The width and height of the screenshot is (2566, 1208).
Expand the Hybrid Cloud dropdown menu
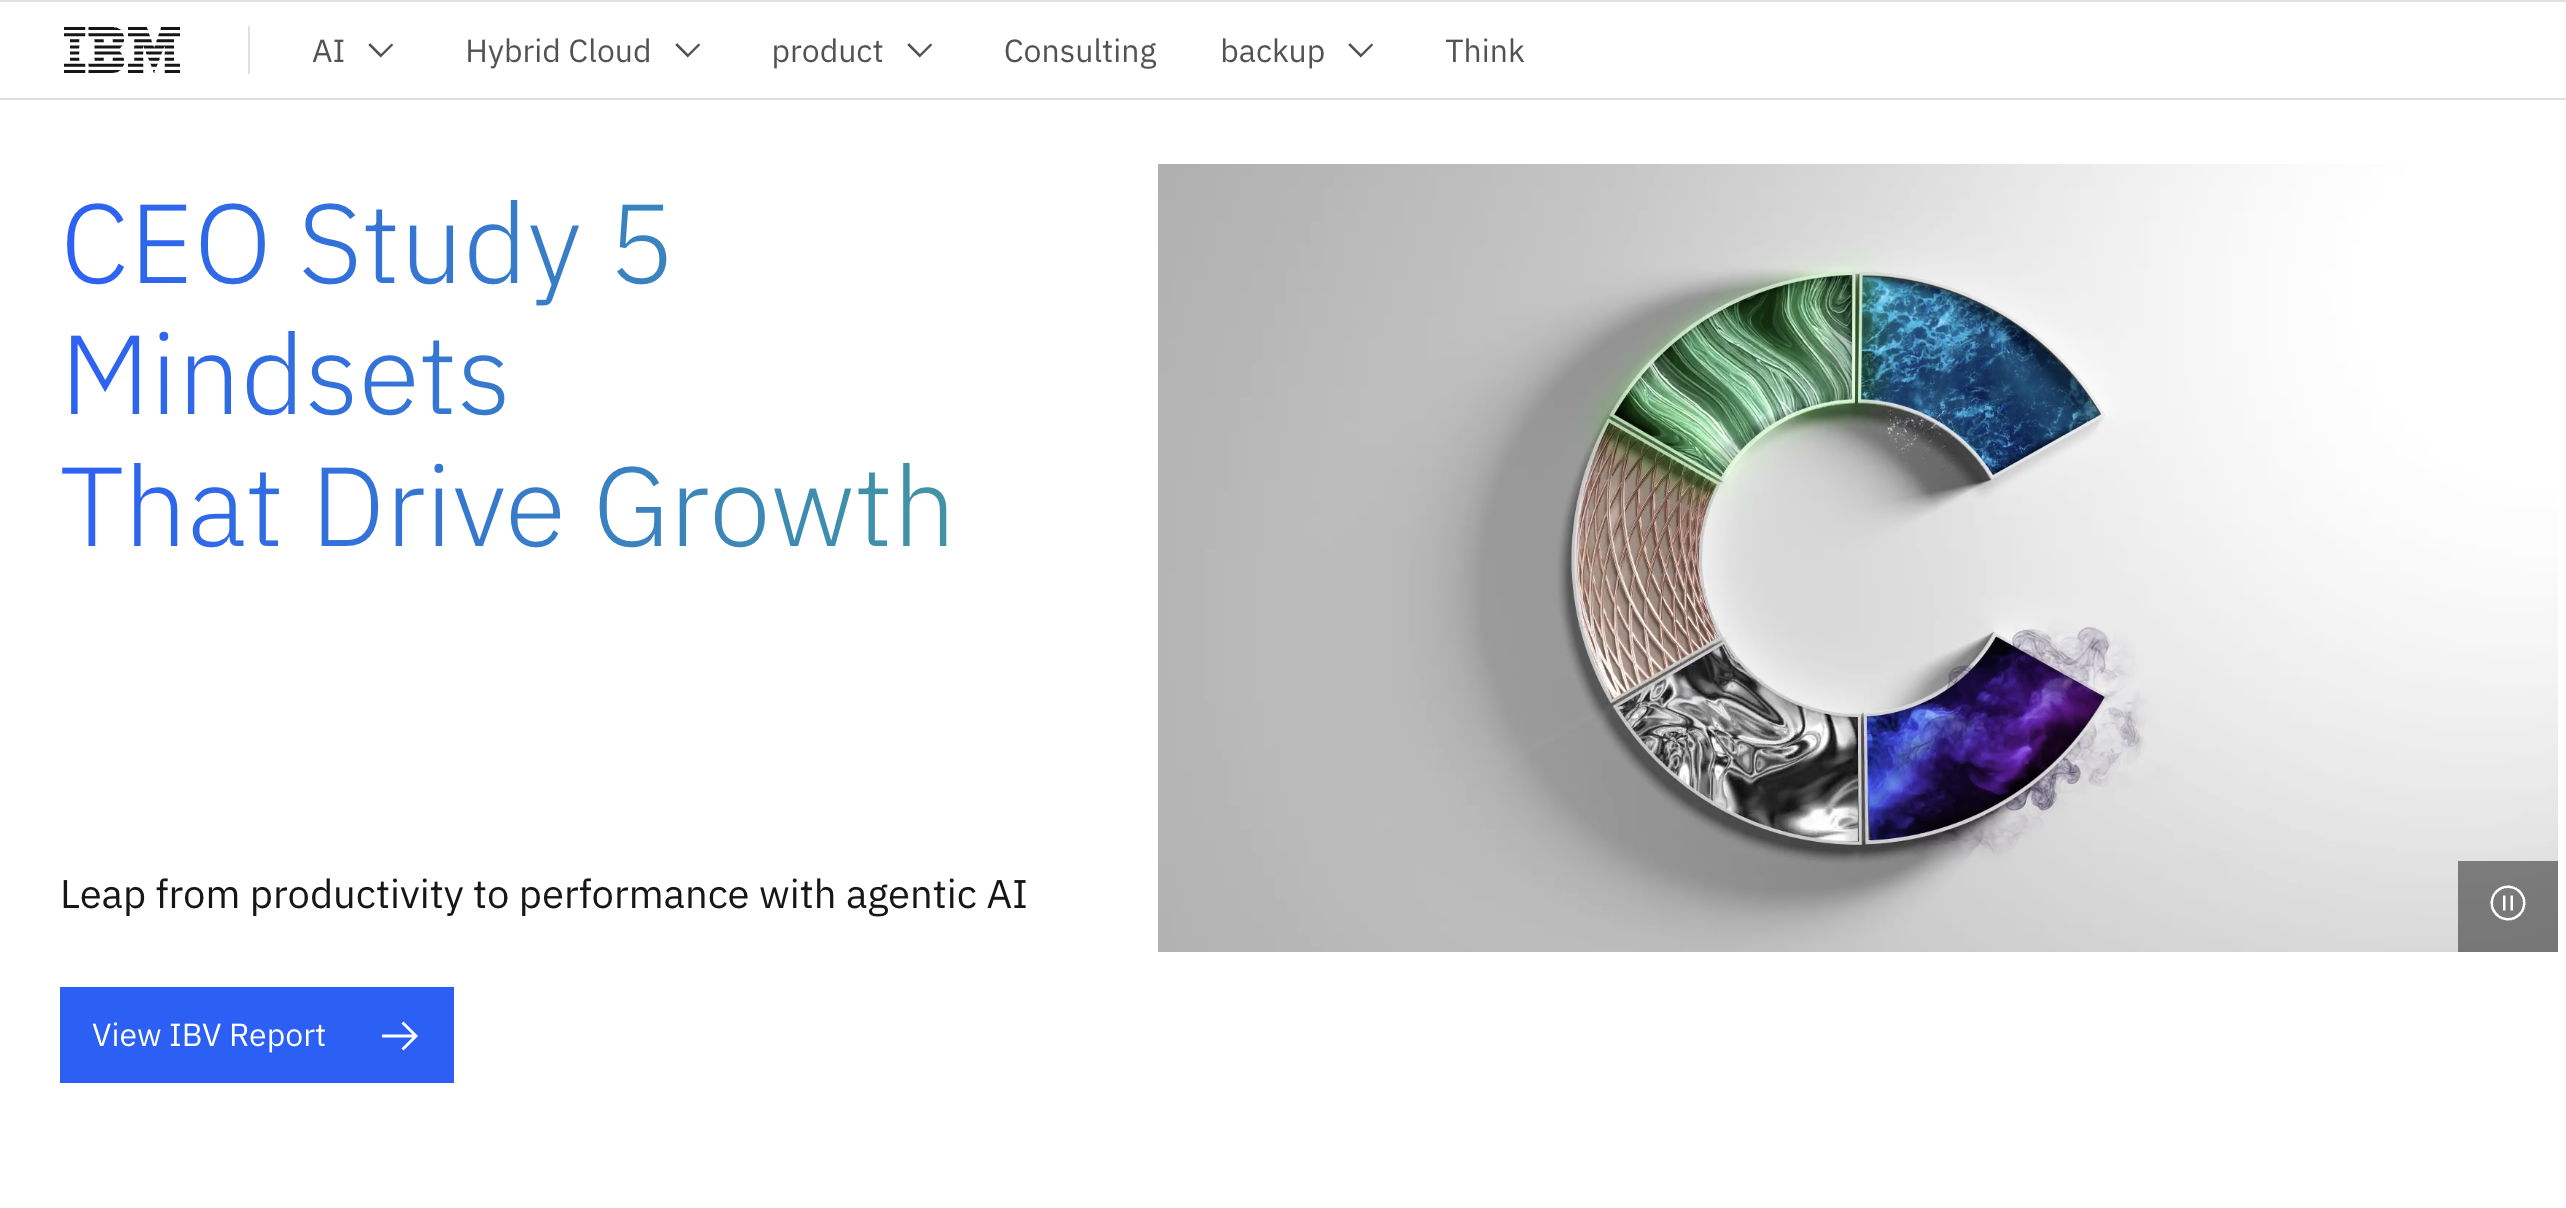click(x=688, y=51)
